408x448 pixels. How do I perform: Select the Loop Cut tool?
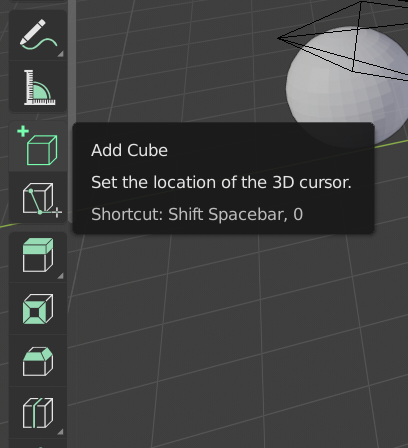[38, 413]
